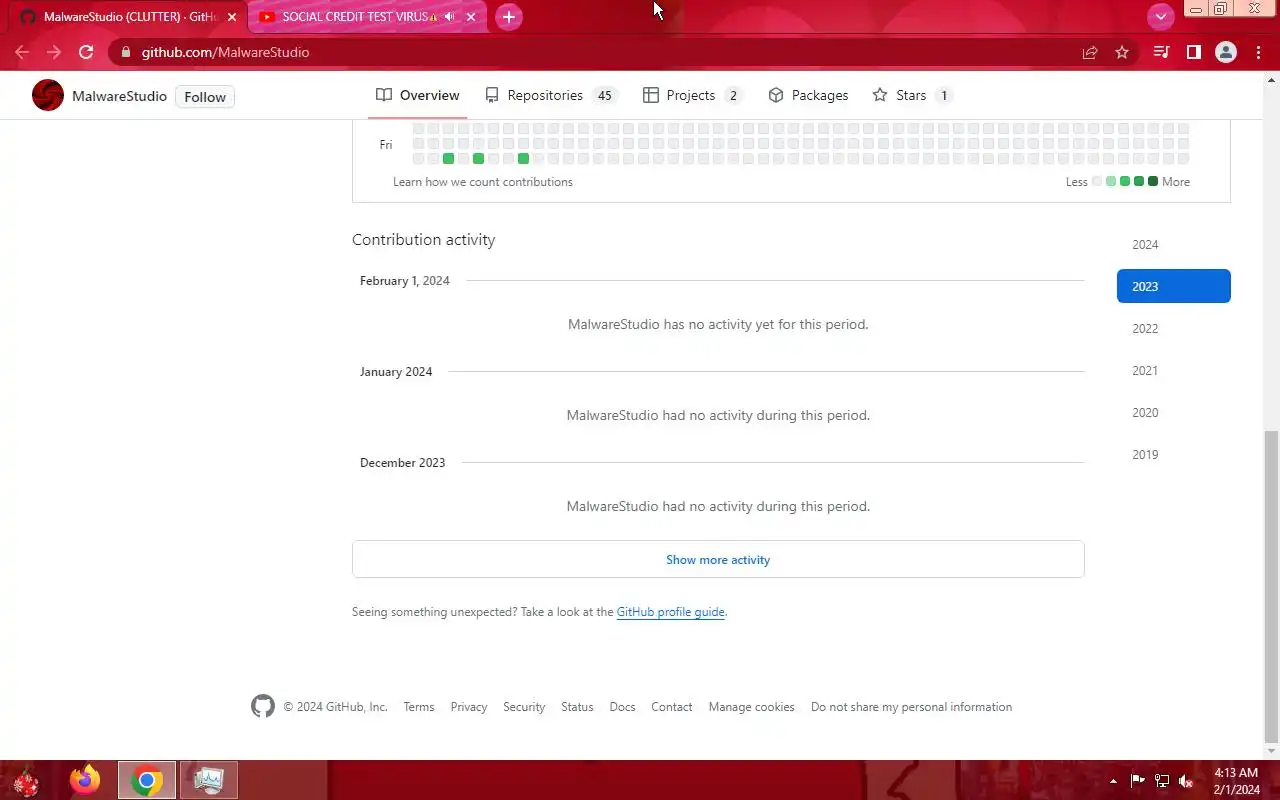Close the SOCIAL CREDIT TEST VIRUS tab
The height and width of the screenshot is (800, 1280).
(x=471, y=17)
